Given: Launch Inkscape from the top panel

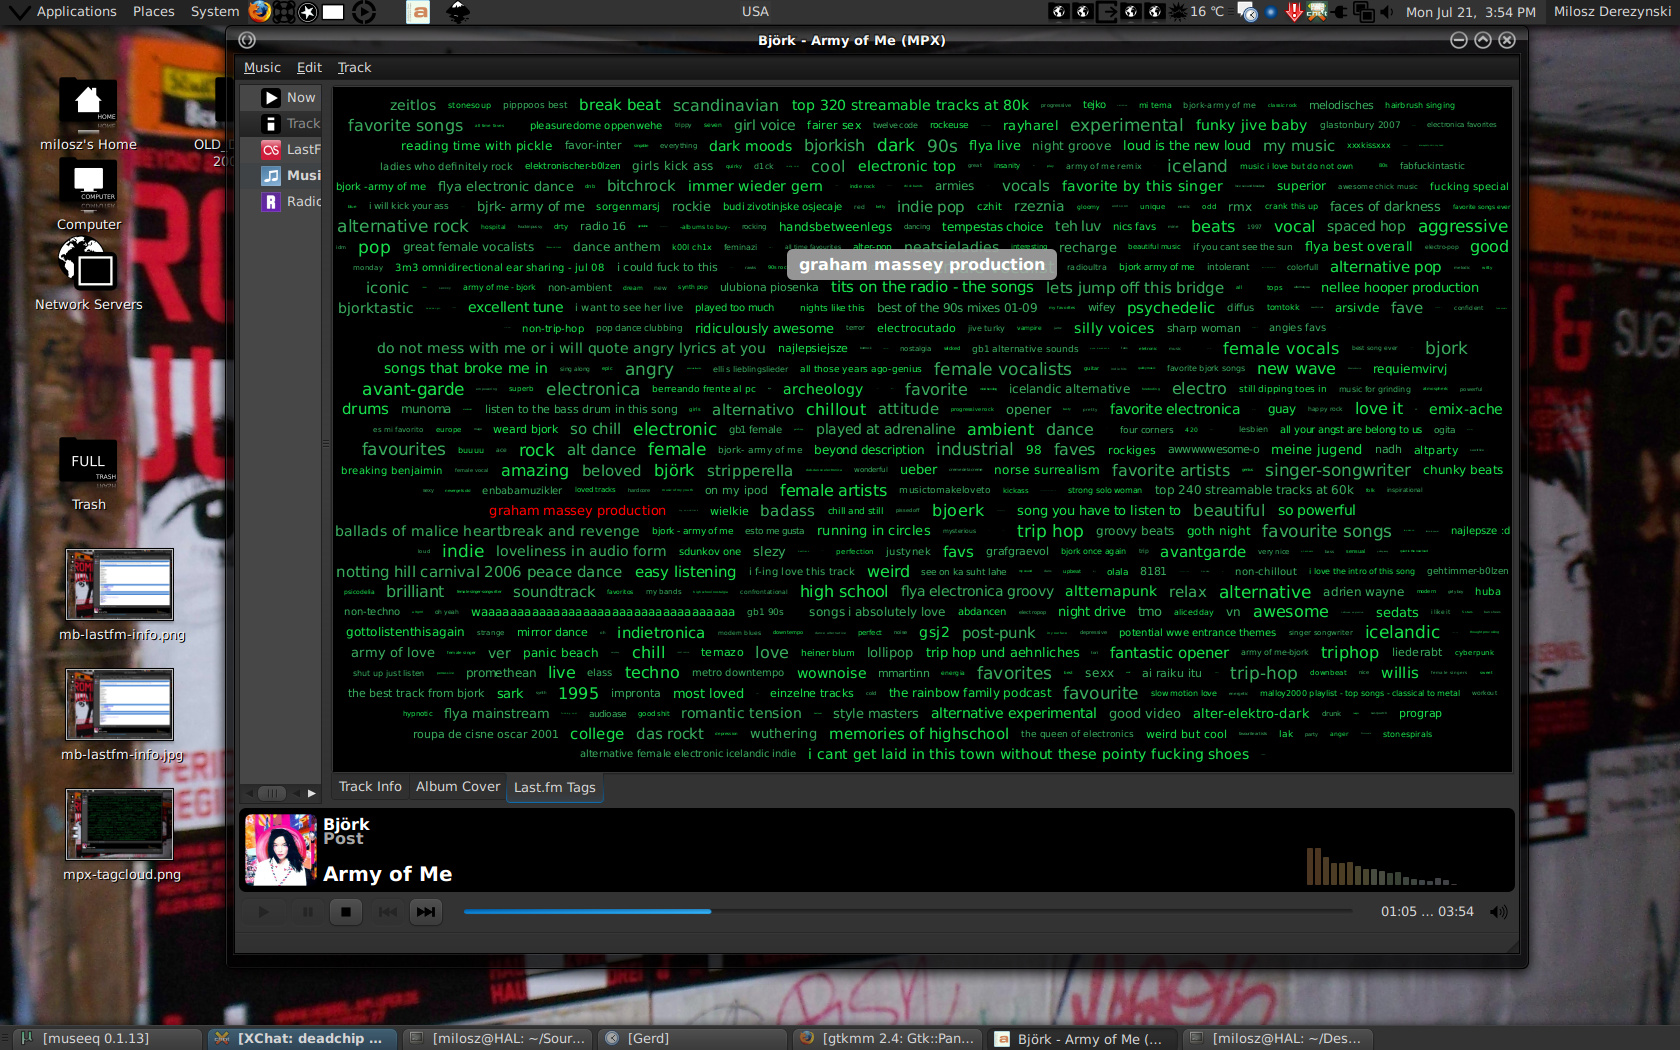Looking at the screenshot, I should pos(458,12).
